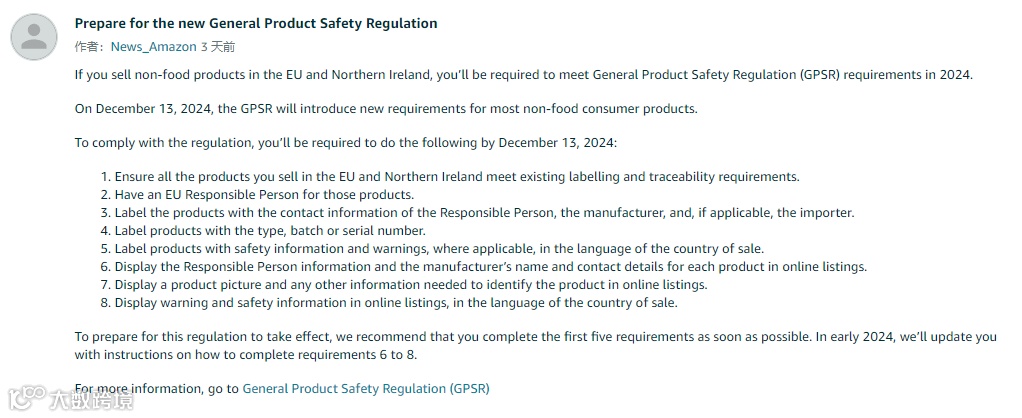Click list item 6 about manufacturer's contact details
The height and width of the screenshot is (418, 1022).
(x=490, y=266)
